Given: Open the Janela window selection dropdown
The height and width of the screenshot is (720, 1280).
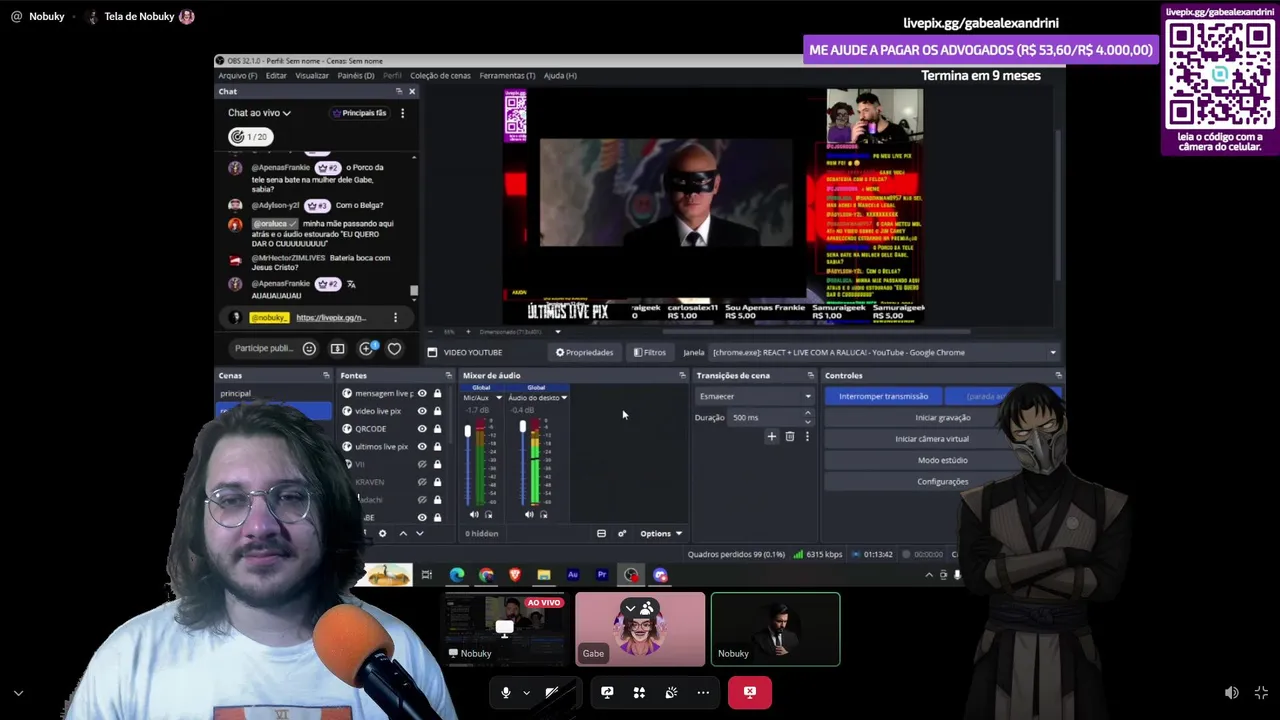Looking at the screenshot, I should (884, 352).
